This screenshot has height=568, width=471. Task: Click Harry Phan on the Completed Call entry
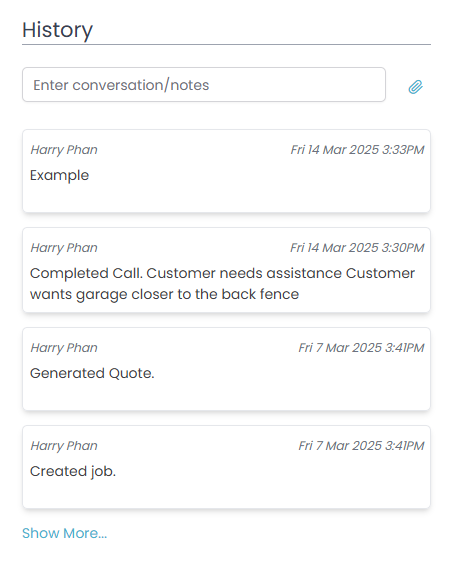[x=64, y=248]
